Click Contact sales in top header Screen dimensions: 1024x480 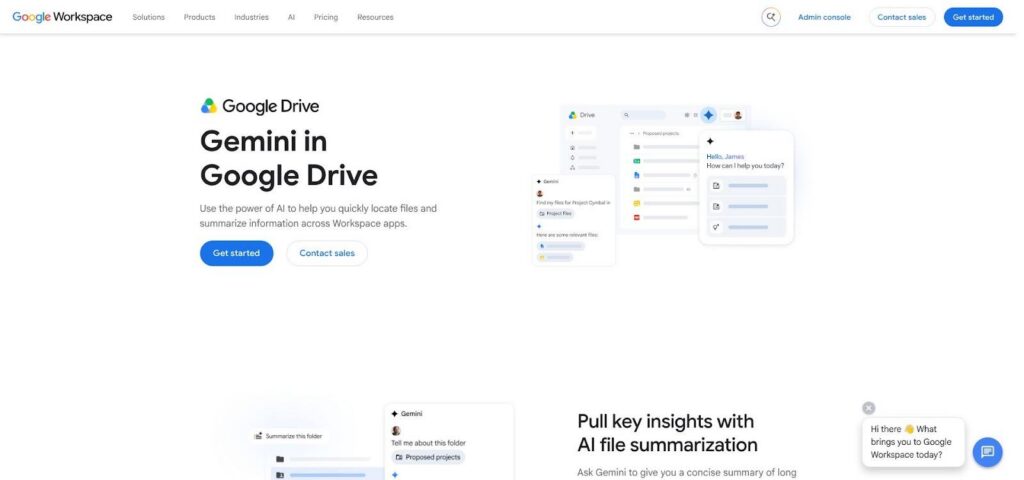[x=901, y=17]
